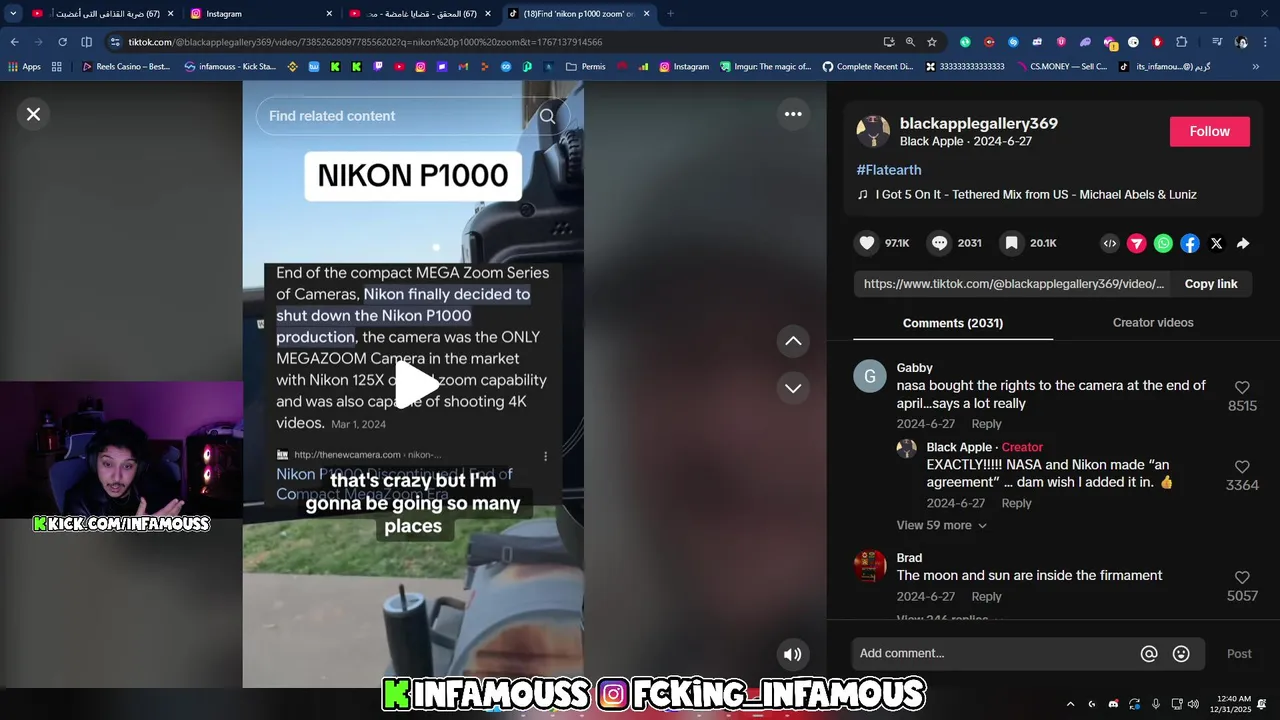
Task: Reply to Black Apple's creator comment
Action: pos(1016,503)
